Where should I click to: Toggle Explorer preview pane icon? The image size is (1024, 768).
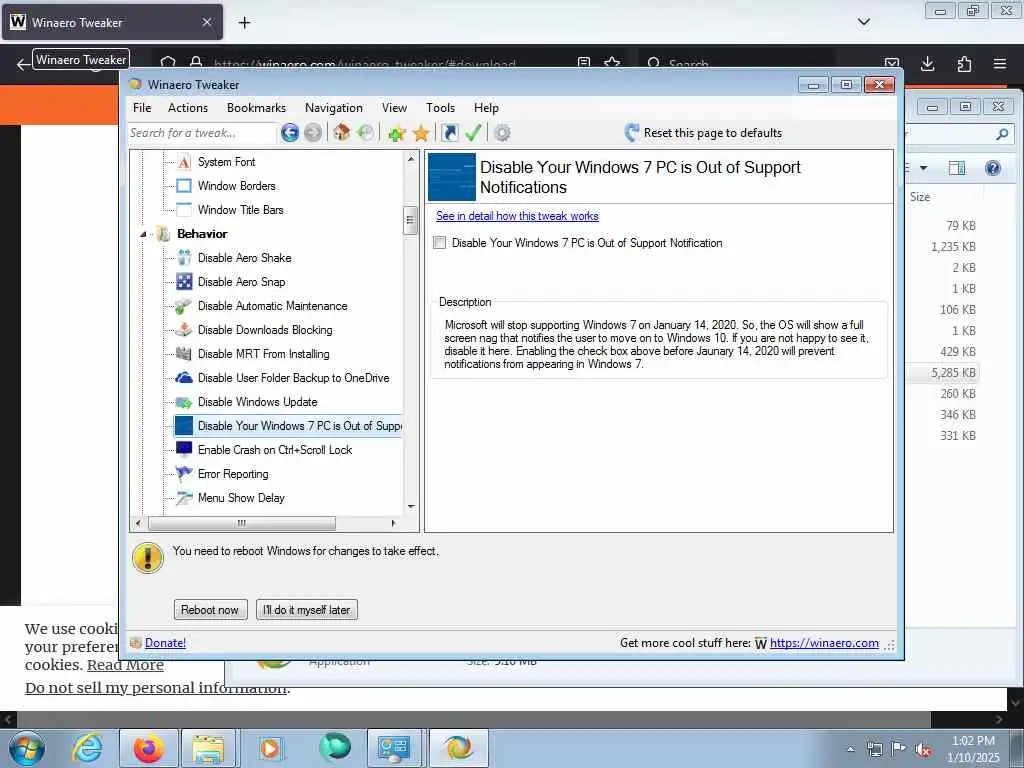point(957,168)
